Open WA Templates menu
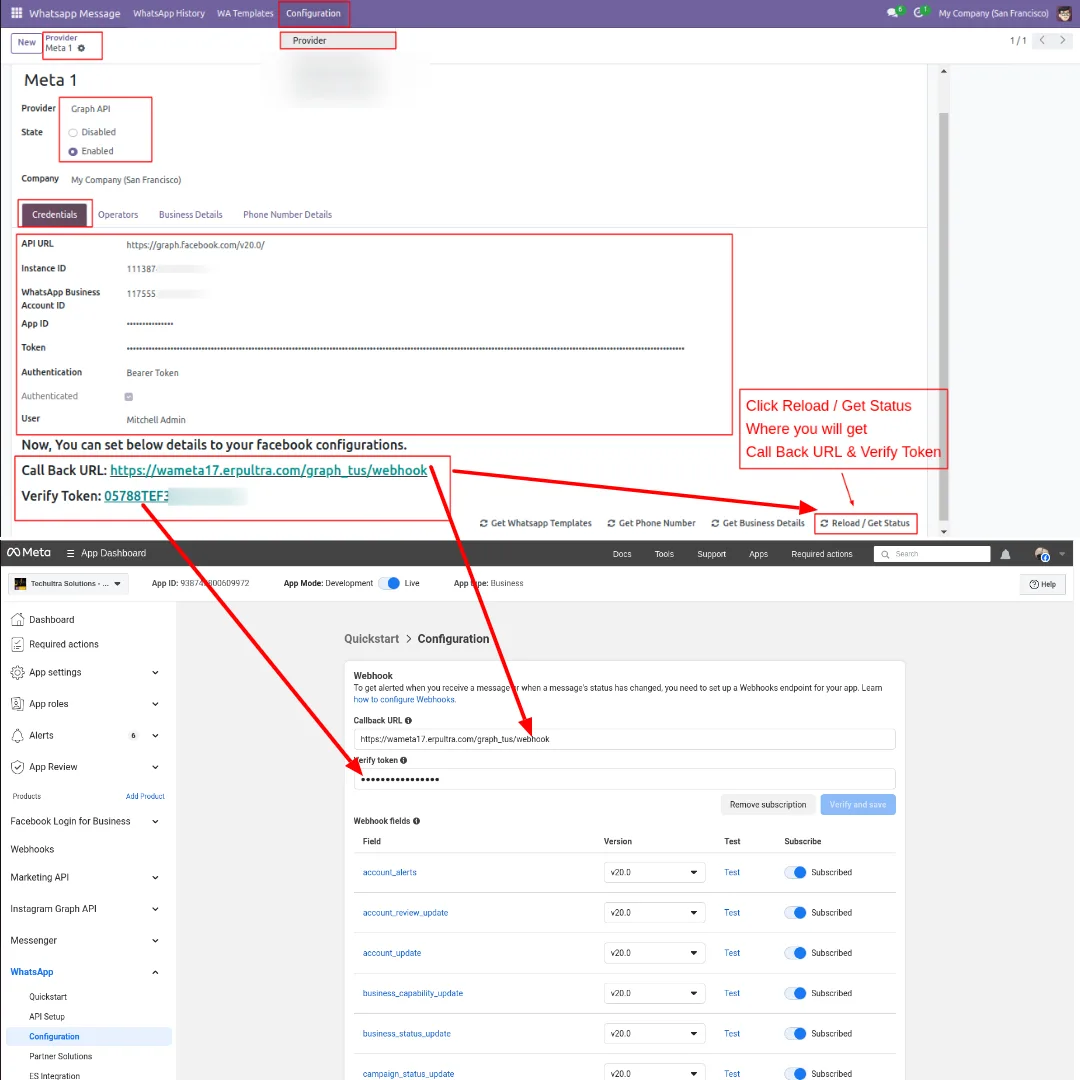The width and height of the screenshot is (1080, 1080). (x=245, y=13)
